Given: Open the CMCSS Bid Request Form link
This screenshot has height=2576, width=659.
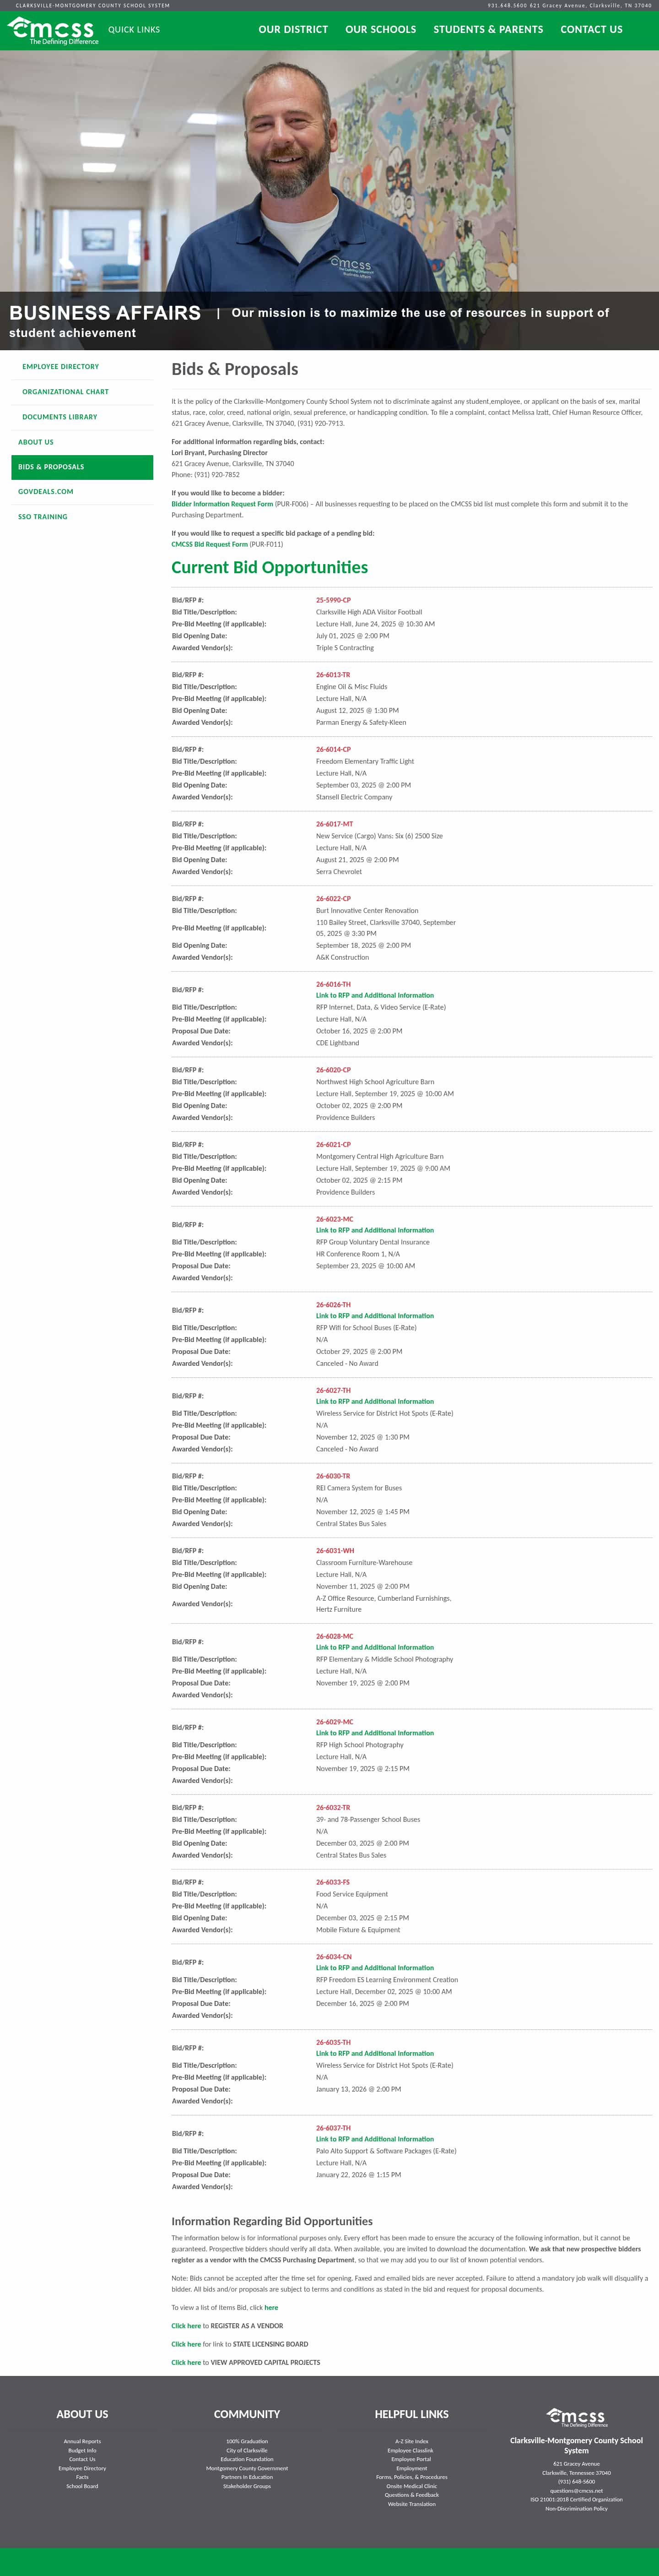Looking at the screenshot, I should point(209,545).
